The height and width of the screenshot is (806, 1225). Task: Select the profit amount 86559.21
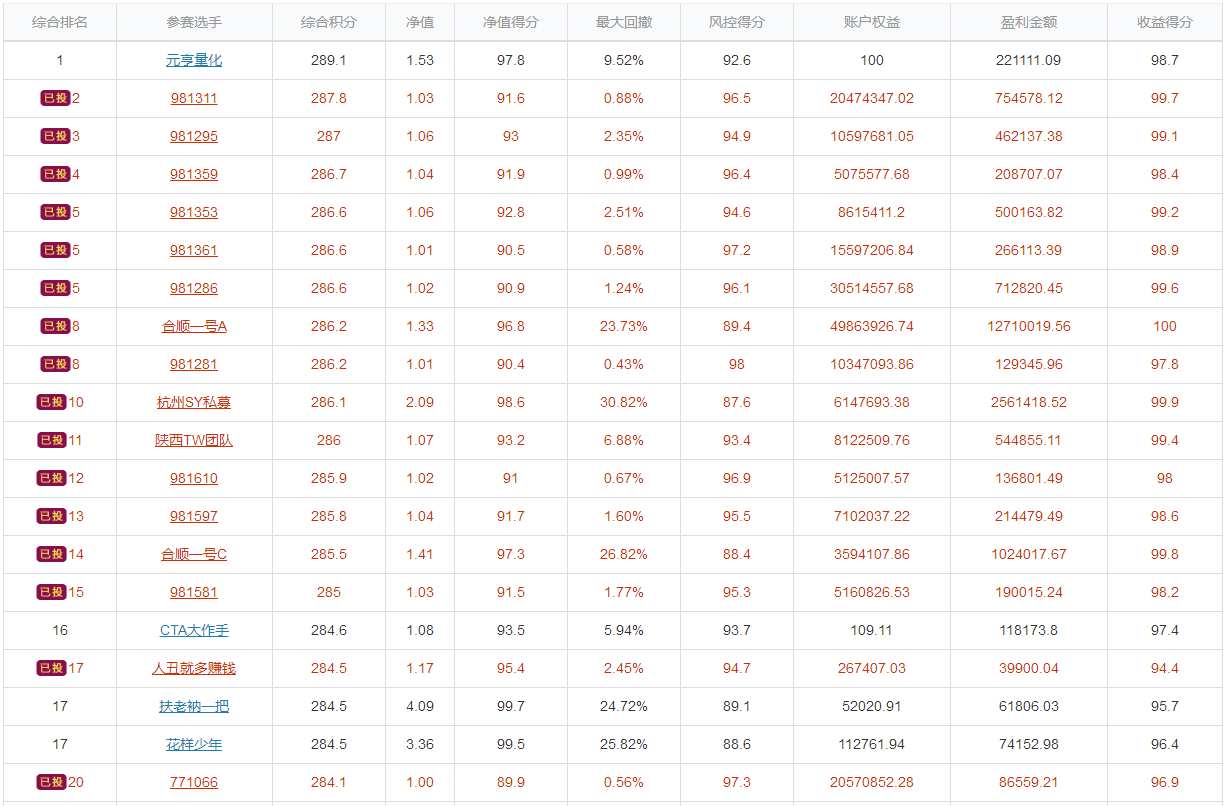(1029, 782)
